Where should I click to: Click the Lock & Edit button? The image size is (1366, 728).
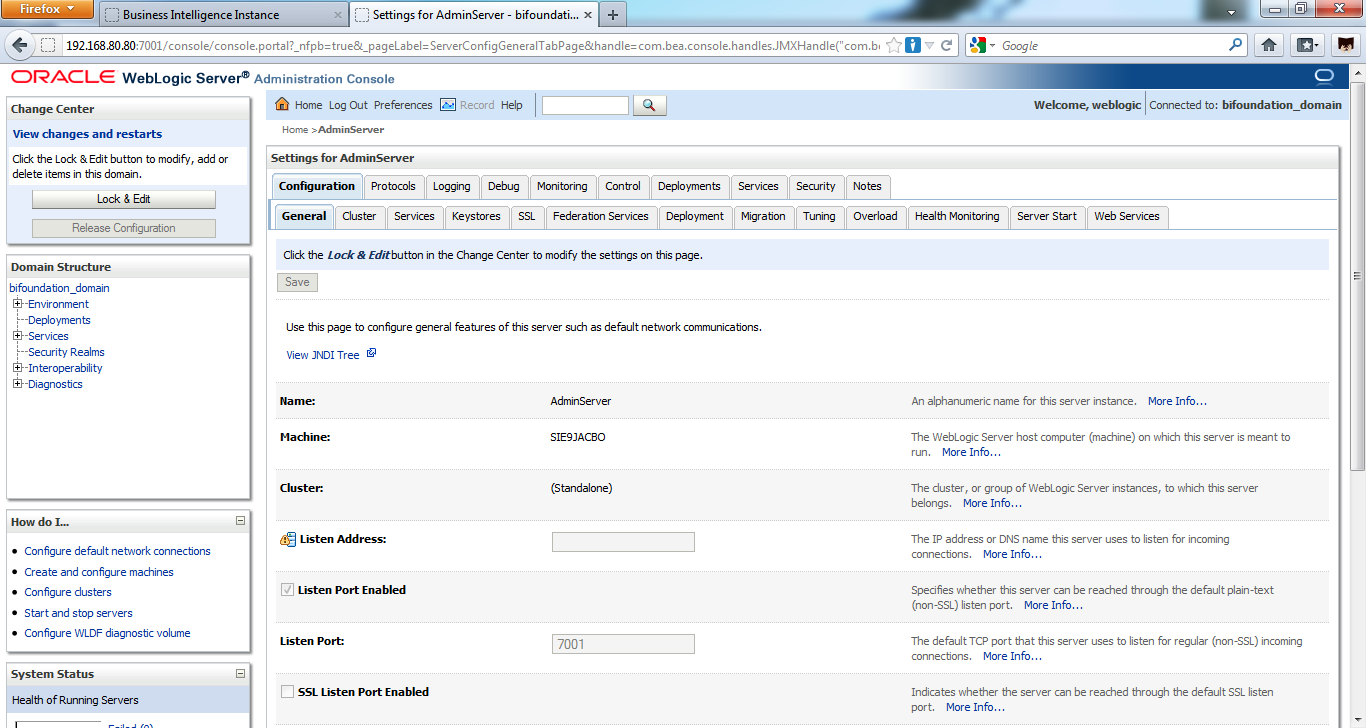point(123,198)
